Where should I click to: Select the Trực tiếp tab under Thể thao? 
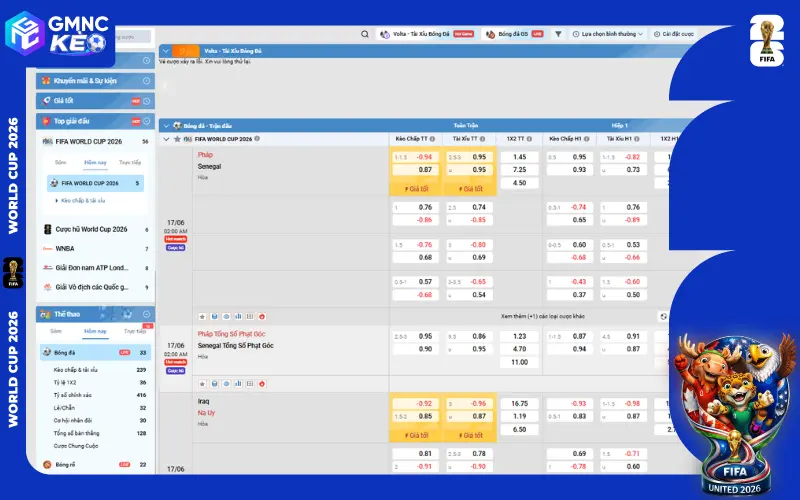[135, 331]
